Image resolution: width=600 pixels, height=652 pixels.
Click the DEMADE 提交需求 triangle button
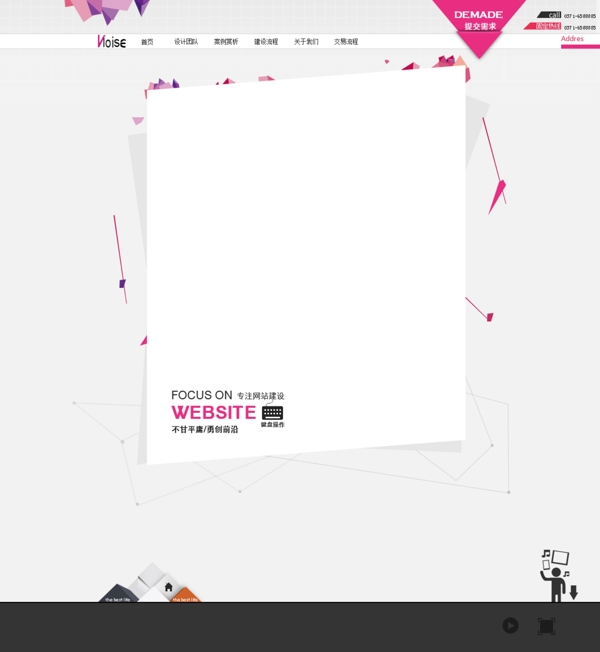[479, 23]
